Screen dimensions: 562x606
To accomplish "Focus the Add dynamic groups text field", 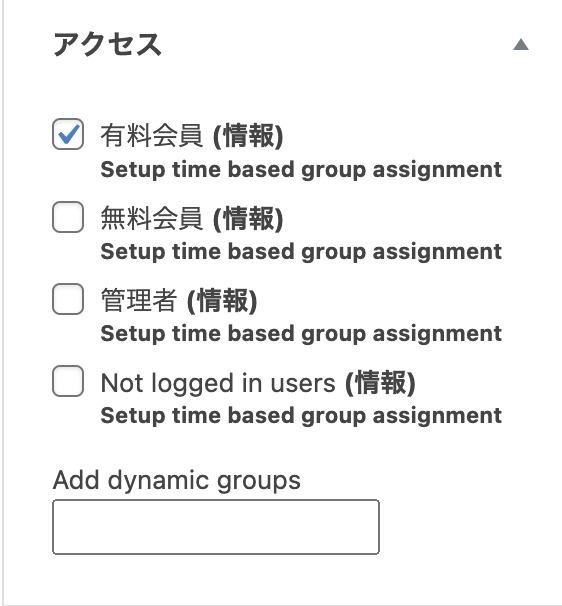I will pos(216,527).
